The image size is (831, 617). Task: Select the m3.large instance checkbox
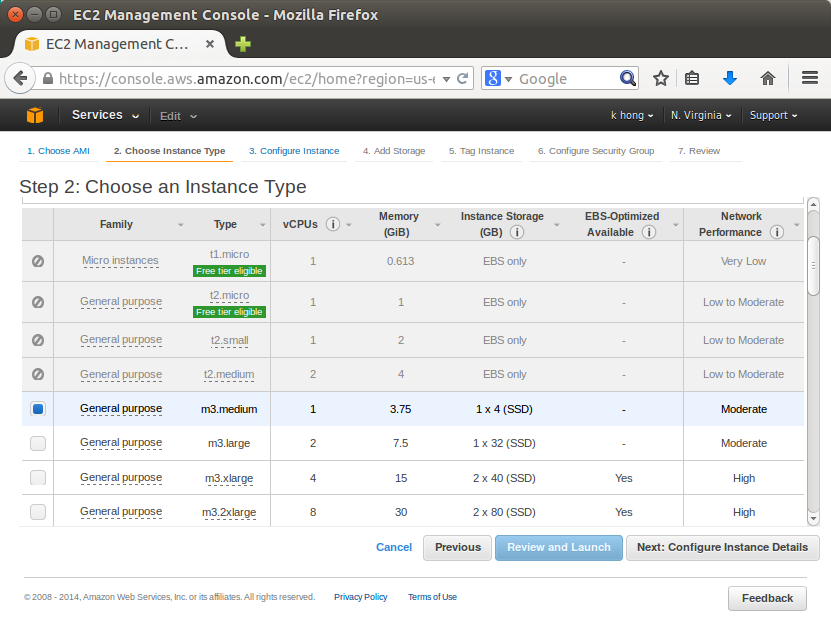[x=38, y=443]
